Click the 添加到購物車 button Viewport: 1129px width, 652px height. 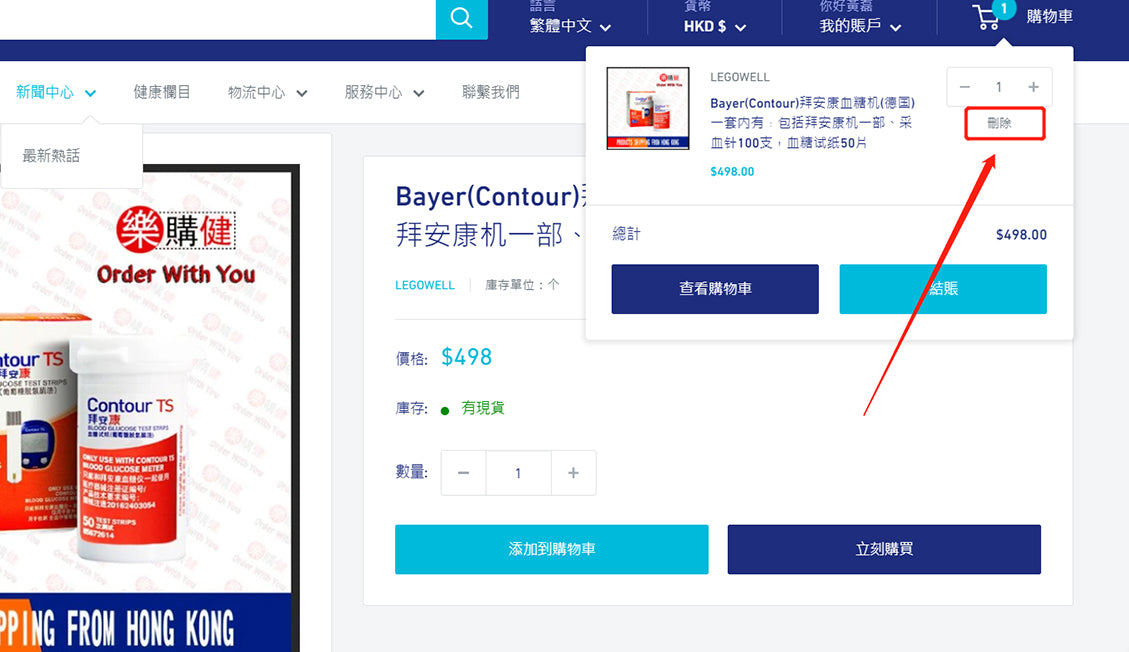(551, 549)
